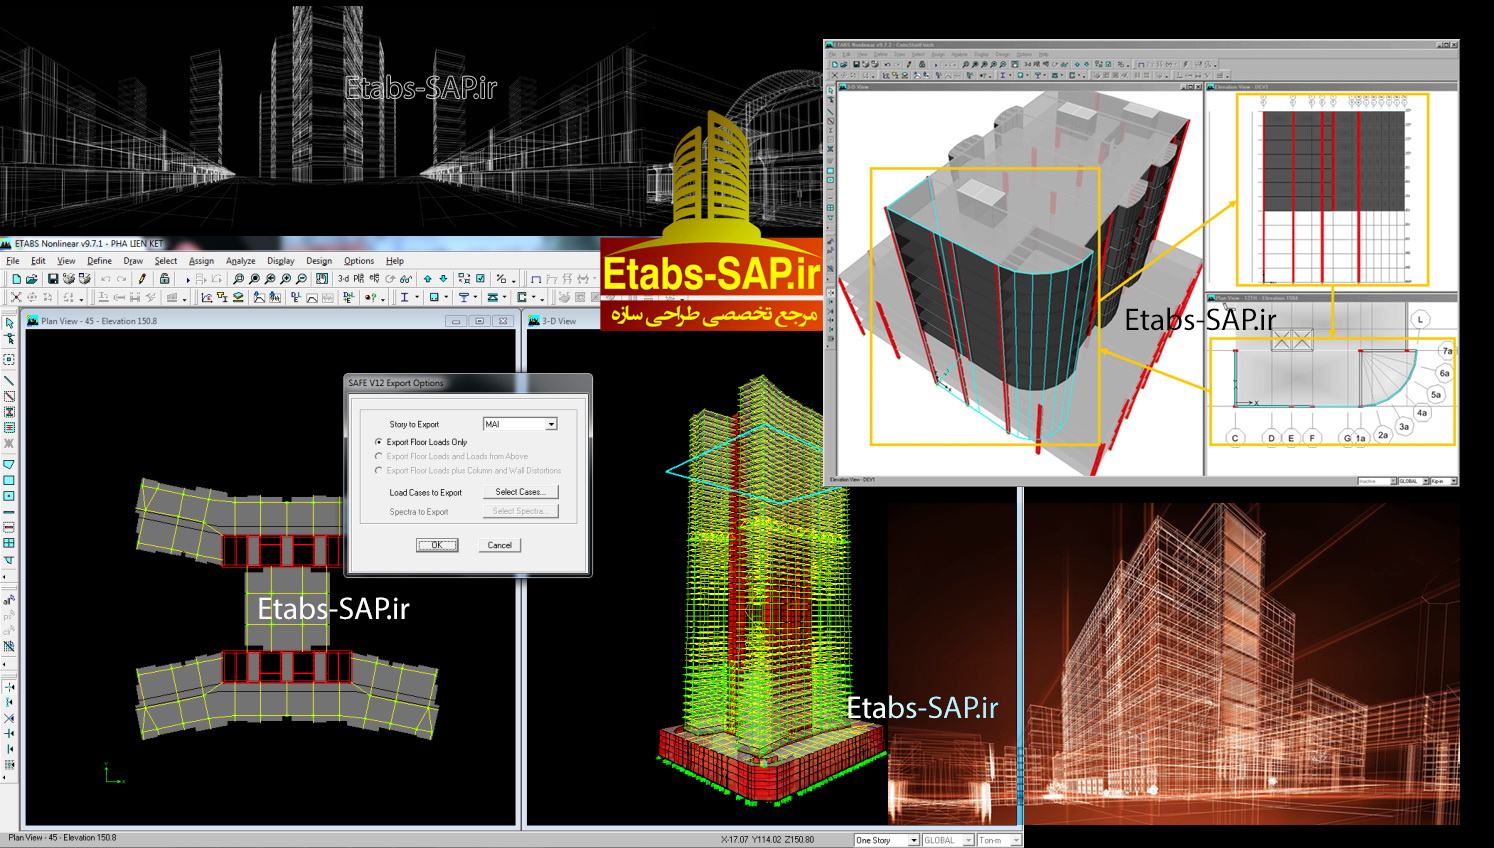Open the Ton-m units dropdown
The width and height of the screenshot is (1494, 848).
1016,840
